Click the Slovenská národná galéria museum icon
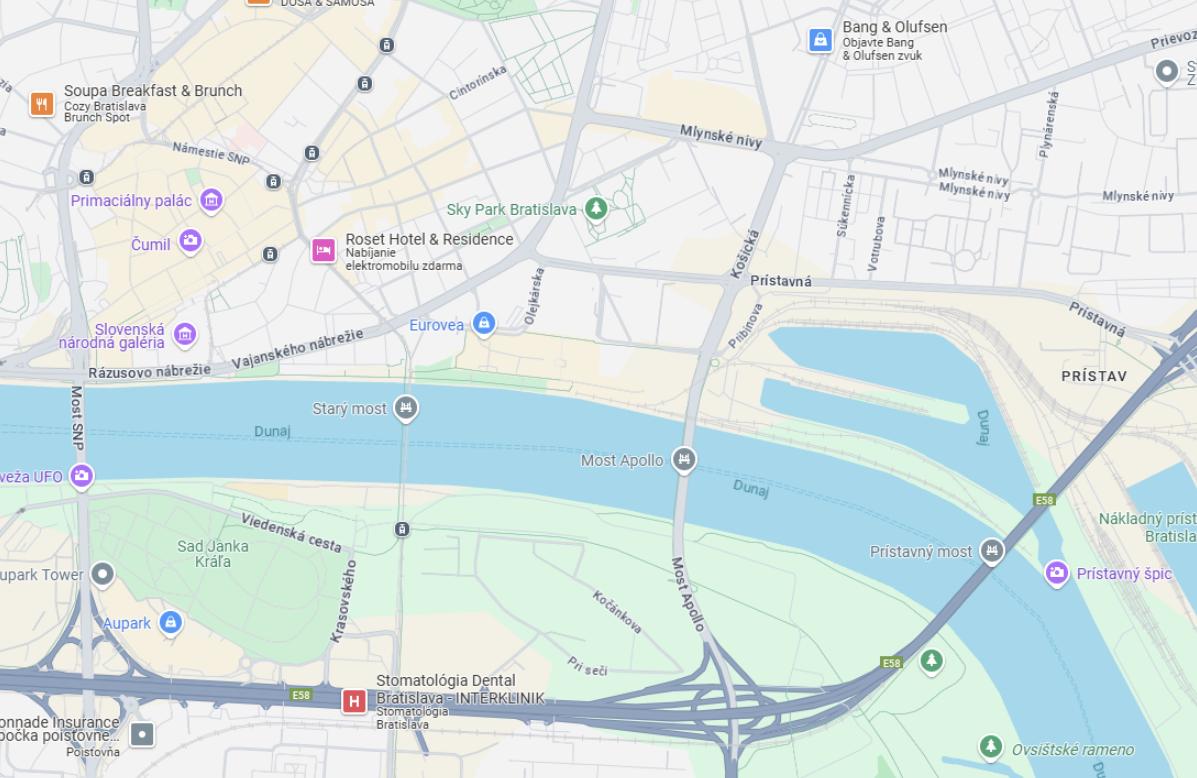 pos(185,334)
